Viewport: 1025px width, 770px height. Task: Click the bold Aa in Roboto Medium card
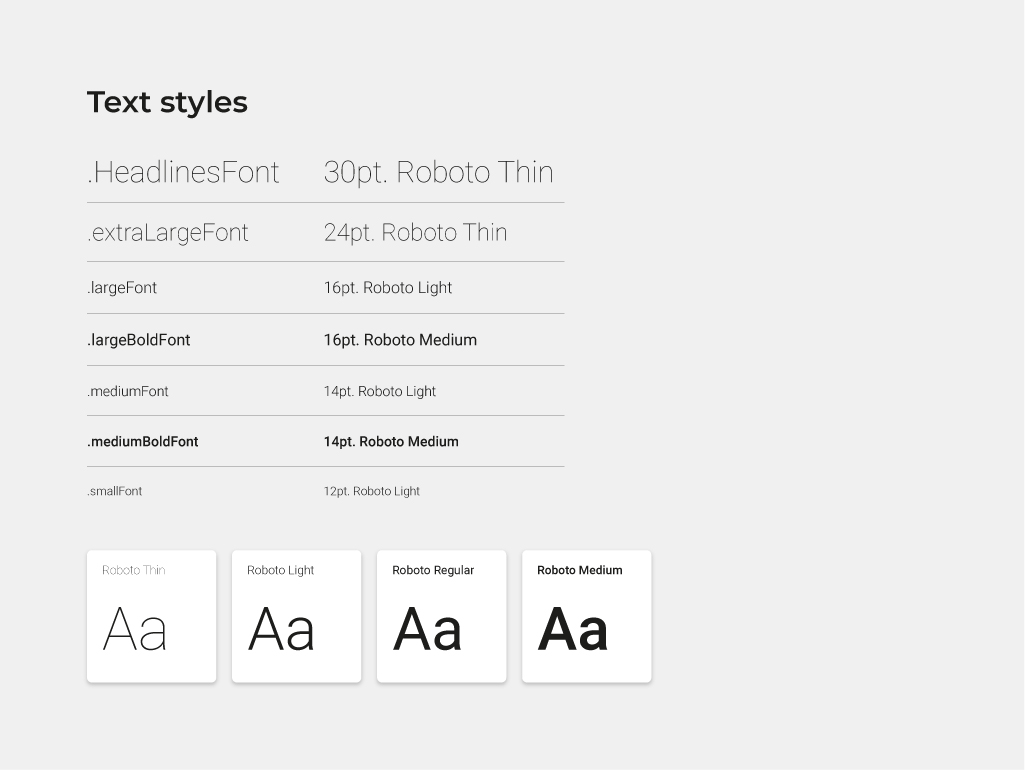[573, 628]
